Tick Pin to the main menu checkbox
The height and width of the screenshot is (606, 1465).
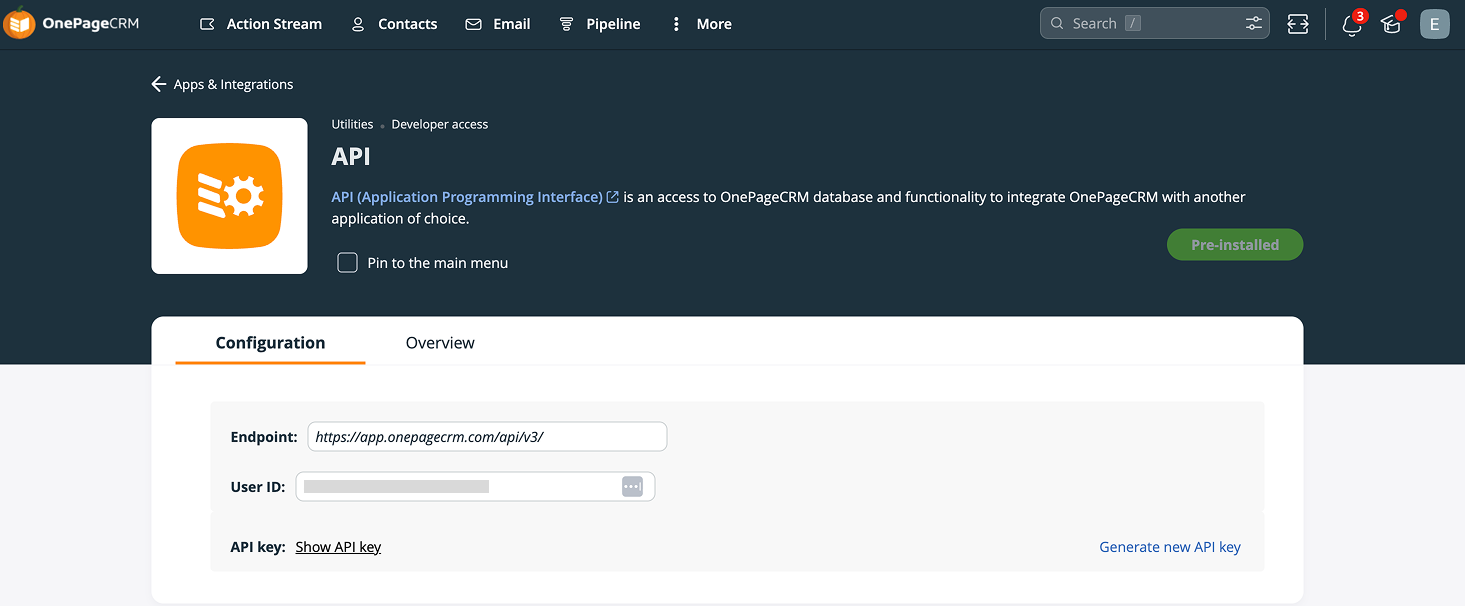[x=347, y=263]
